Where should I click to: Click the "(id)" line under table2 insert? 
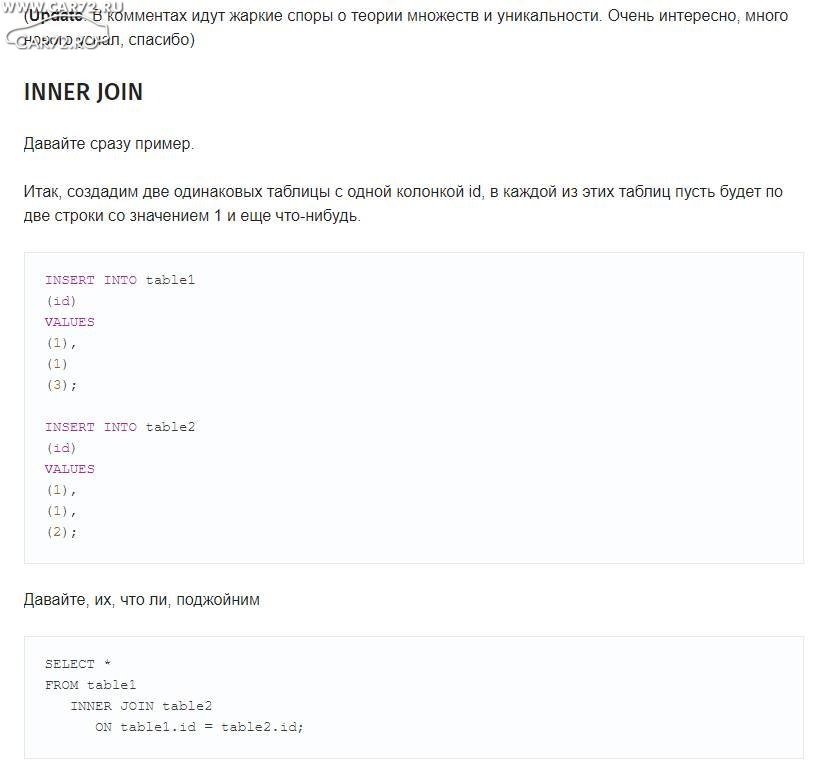[60, 448]
